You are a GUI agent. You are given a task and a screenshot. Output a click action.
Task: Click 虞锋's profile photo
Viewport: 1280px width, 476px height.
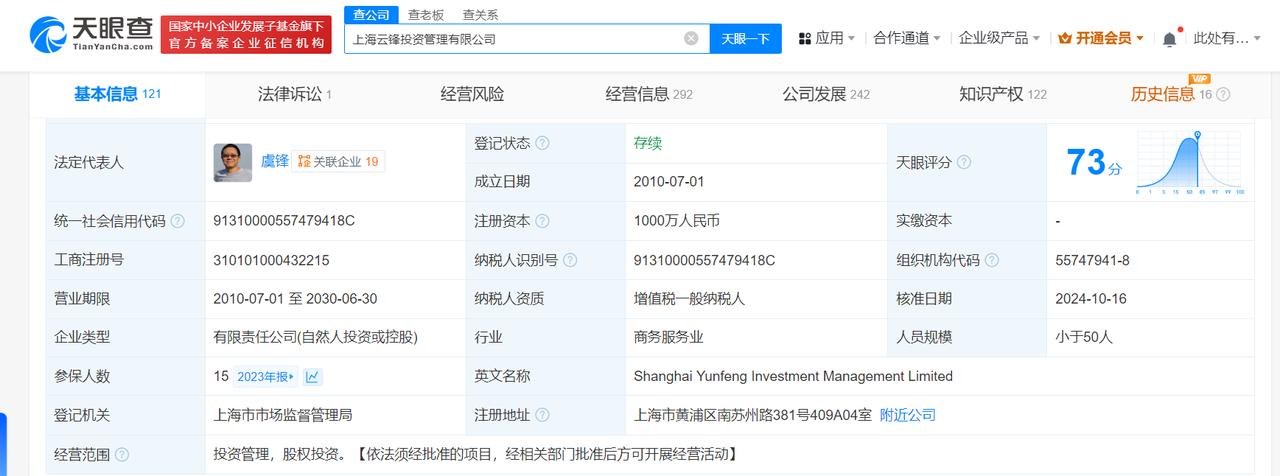pos(233,162)
